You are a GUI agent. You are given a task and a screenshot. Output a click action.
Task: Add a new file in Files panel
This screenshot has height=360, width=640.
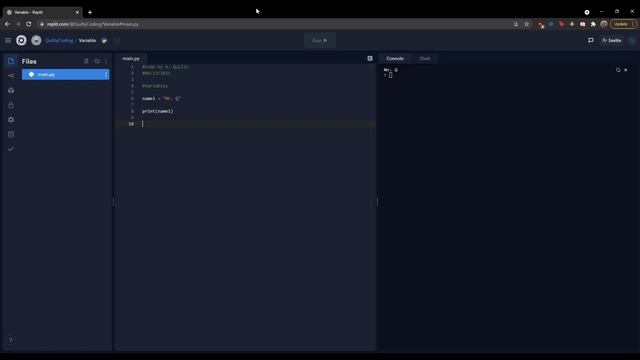click(x=86, y=61)
